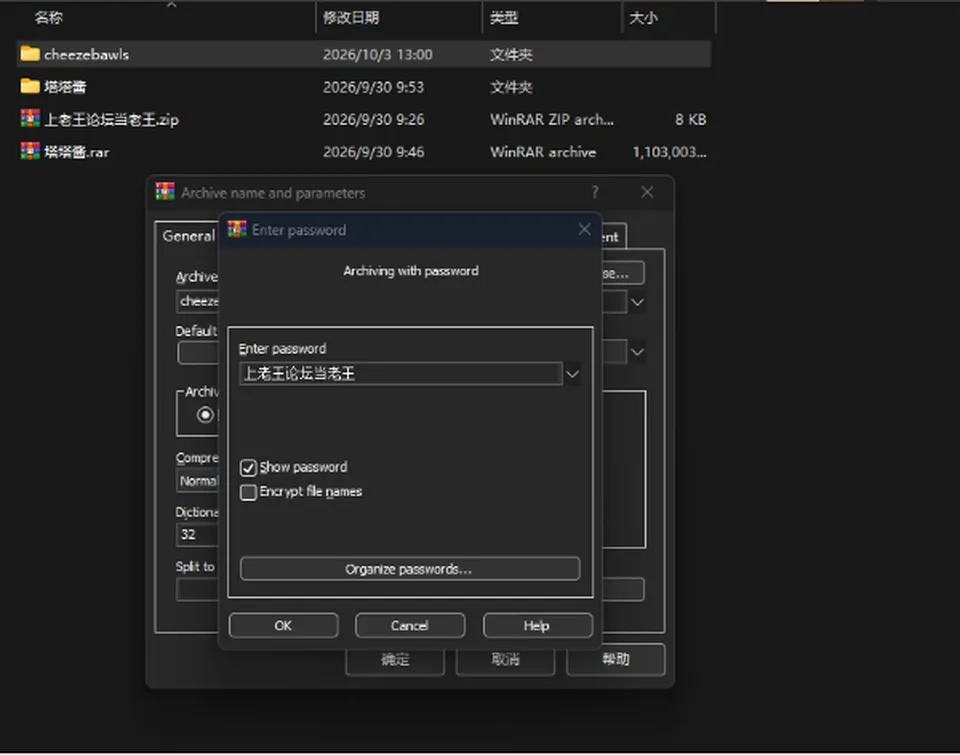Image resolution: width=960 pixels, height=755 pixels.
Task: Open the second dropdown arrow below the archive name
Action: click(x=637, y=352)
